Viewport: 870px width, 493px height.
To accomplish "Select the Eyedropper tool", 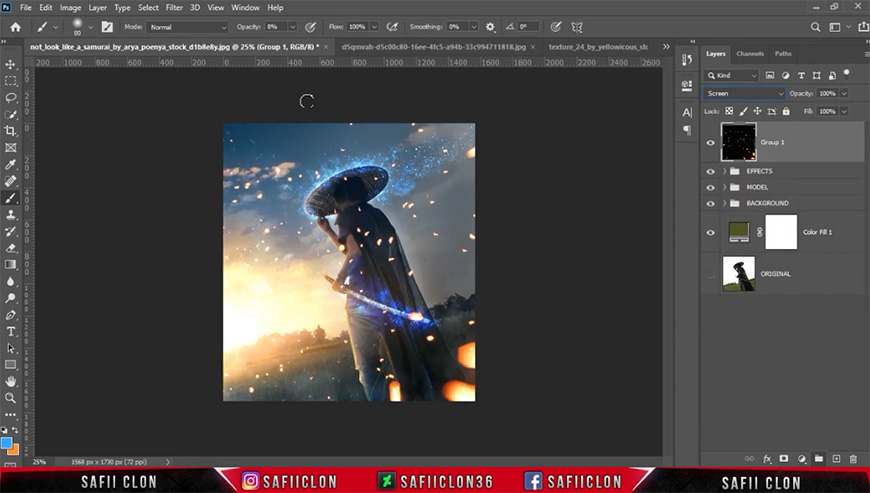I will coord(11,164).
